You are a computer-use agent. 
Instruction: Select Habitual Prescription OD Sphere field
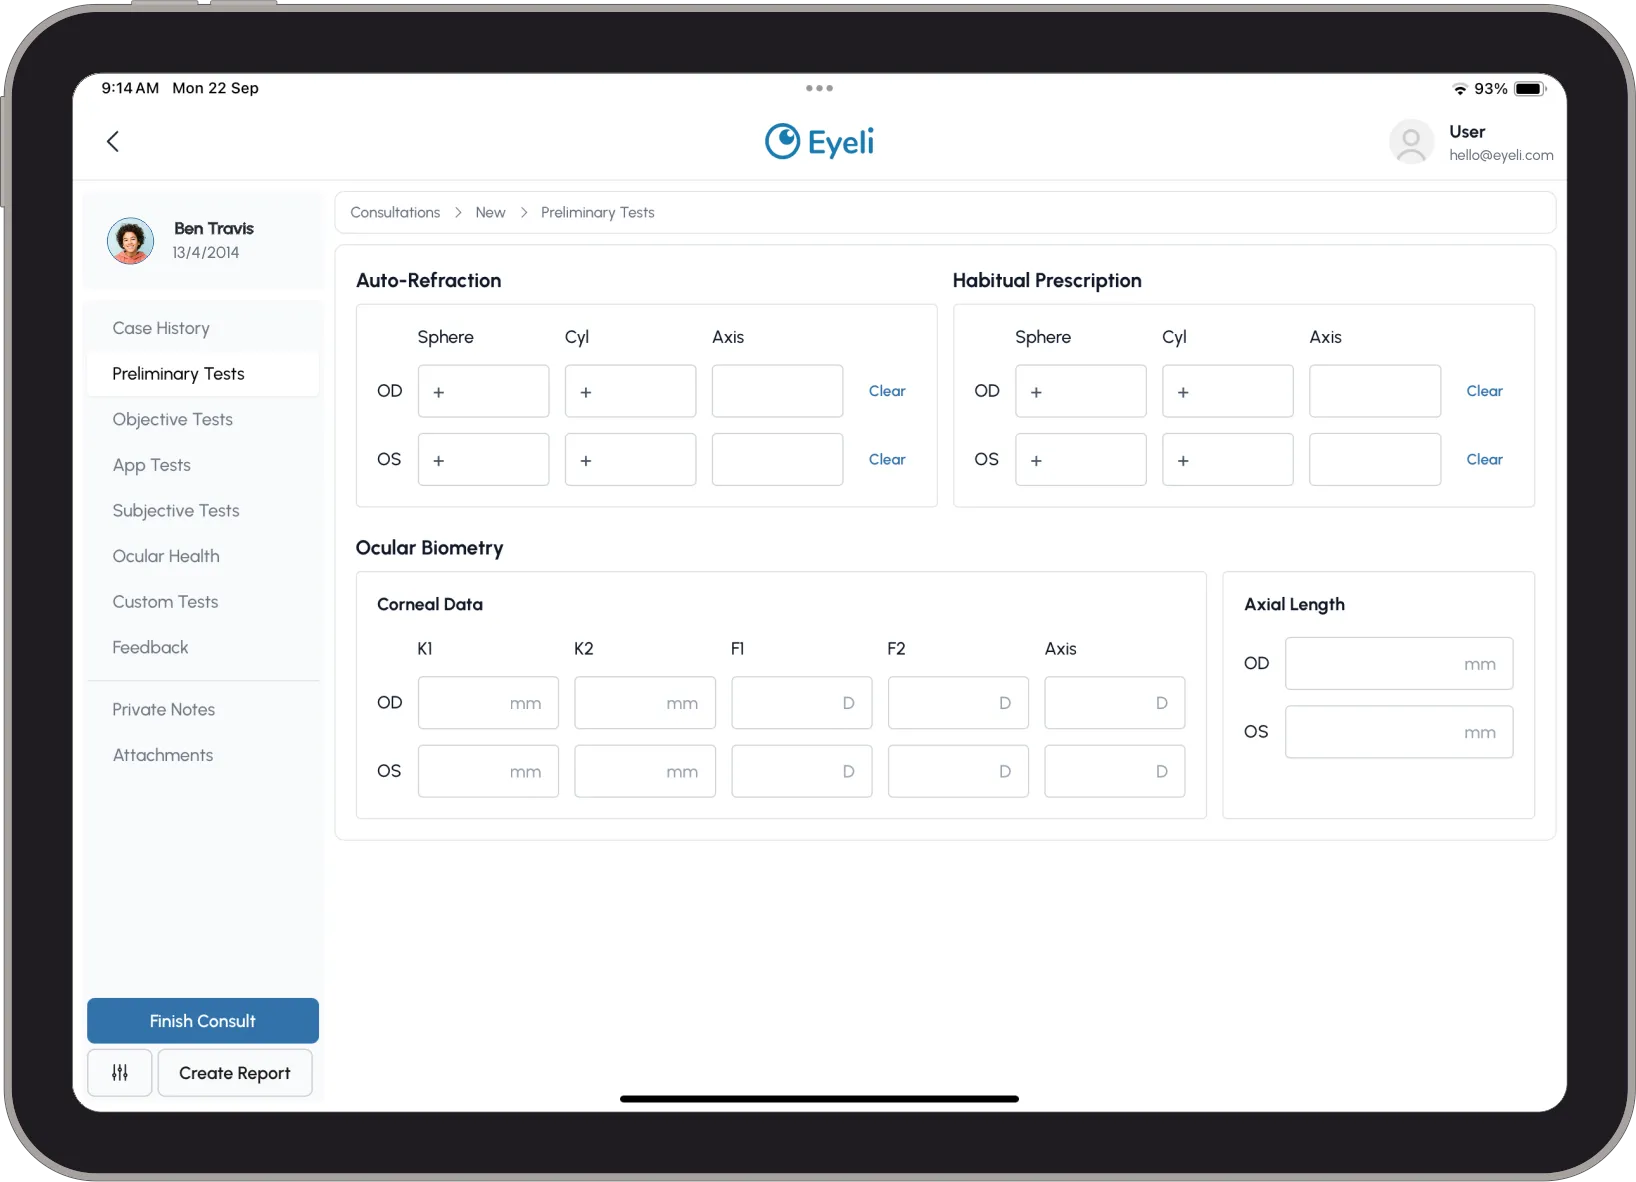point(1080,391)
